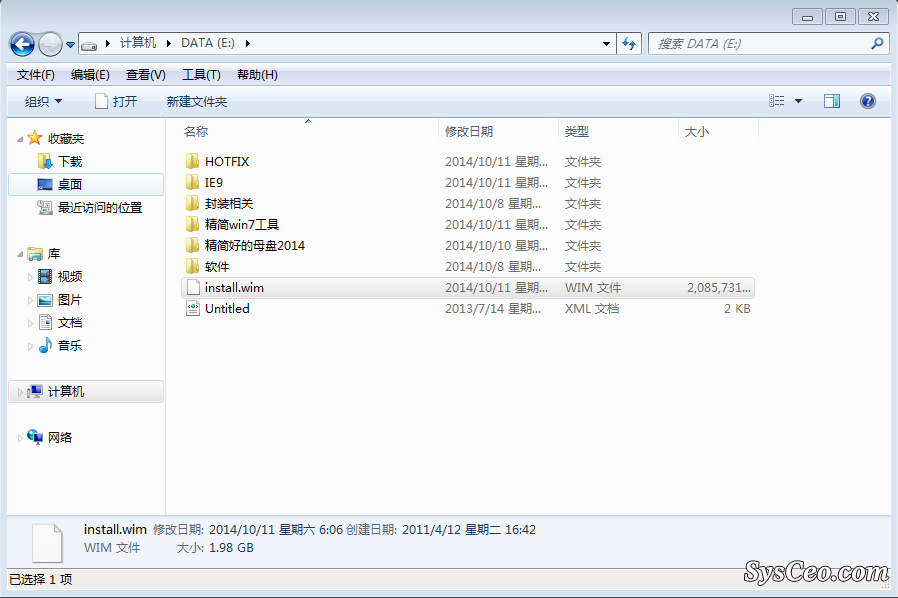This screenshot has width=898, height=598.
Task: Click 计算机 in the address breadcrumb
Action: click(137, 43)
